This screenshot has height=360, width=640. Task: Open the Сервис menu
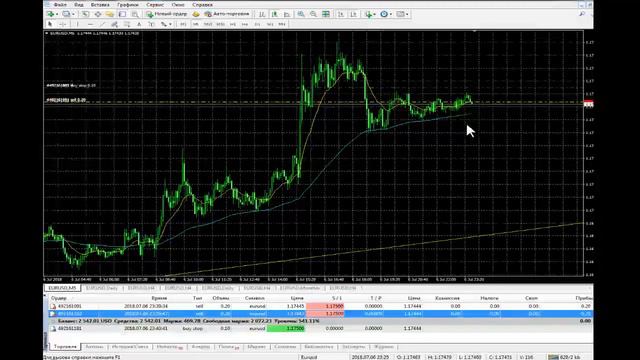pyautogui.click(x=155, y=4)
